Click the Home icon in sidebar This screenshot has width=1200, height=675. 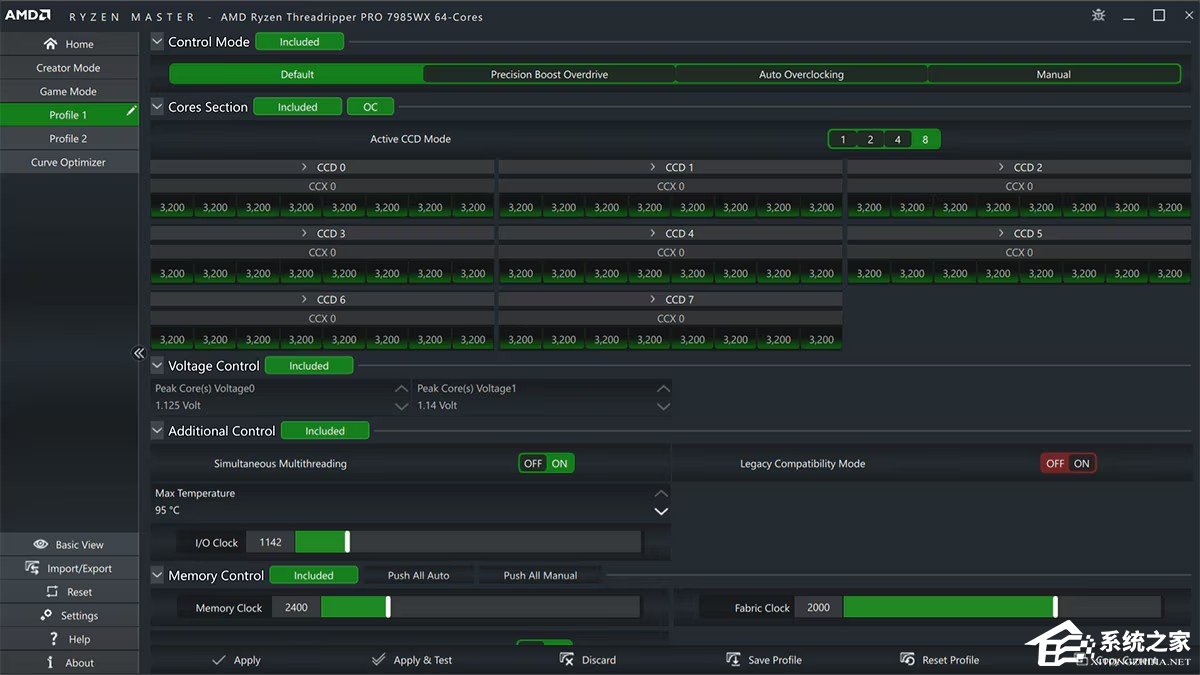(x=50, y=44)
